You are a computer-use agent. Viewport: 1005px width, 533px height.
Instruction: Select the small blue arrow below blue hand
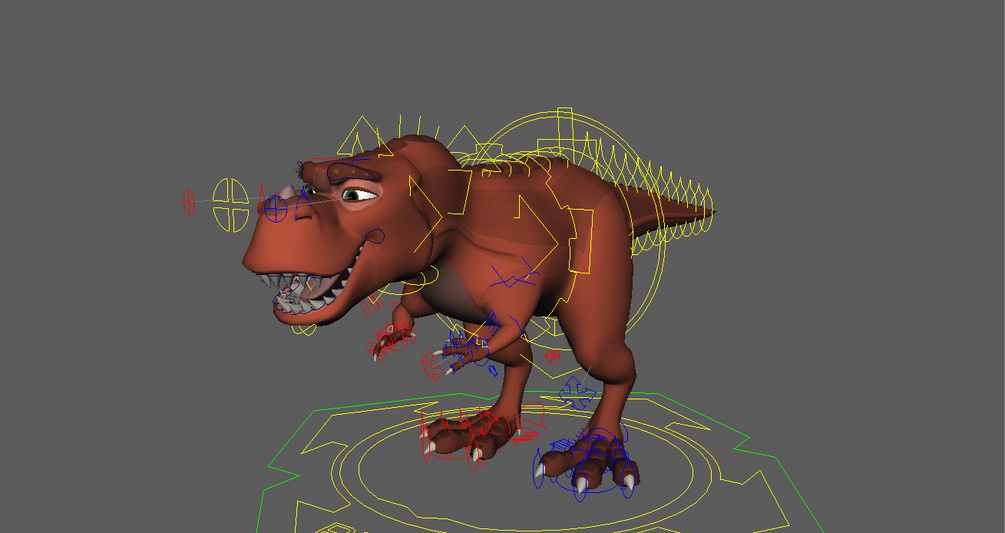(x=493, y=371)
